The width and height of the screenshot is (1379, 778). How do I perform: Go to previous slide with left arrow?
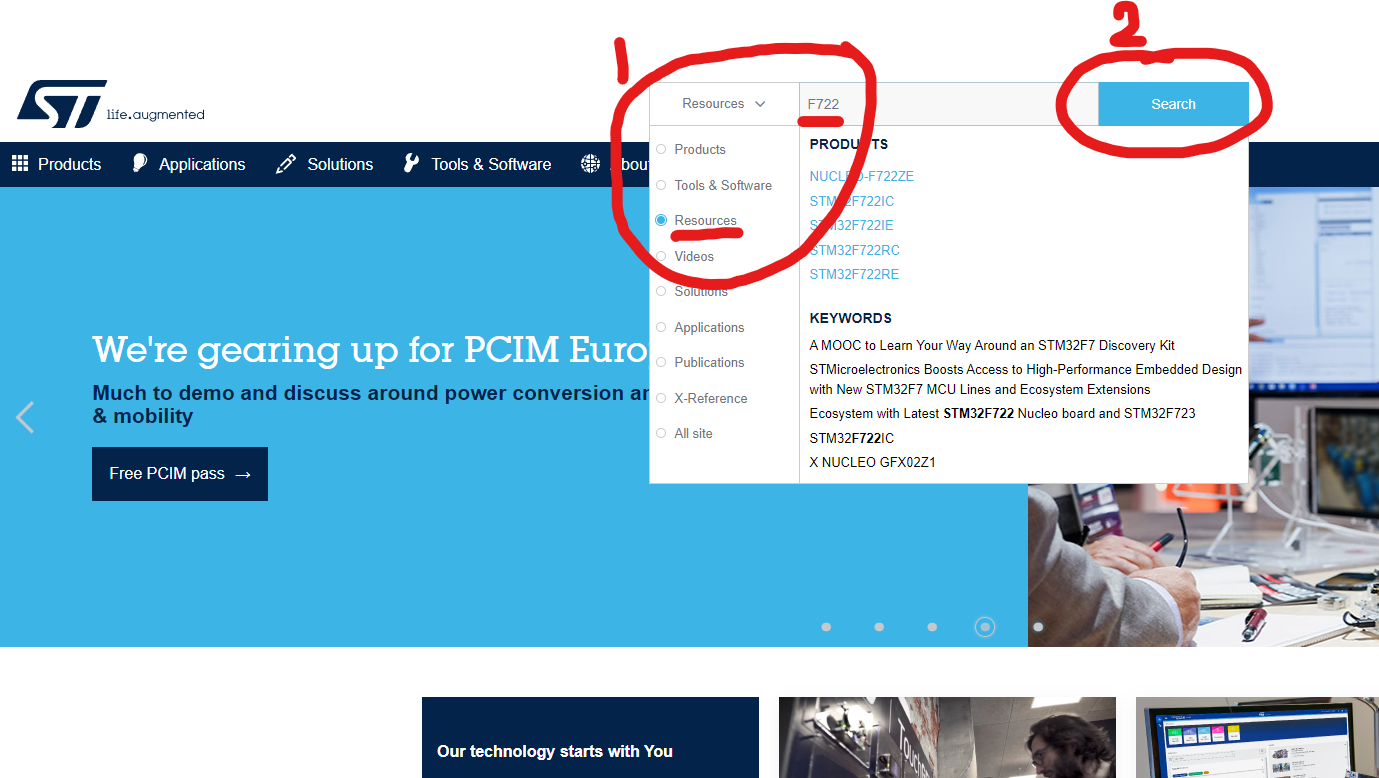25,417
